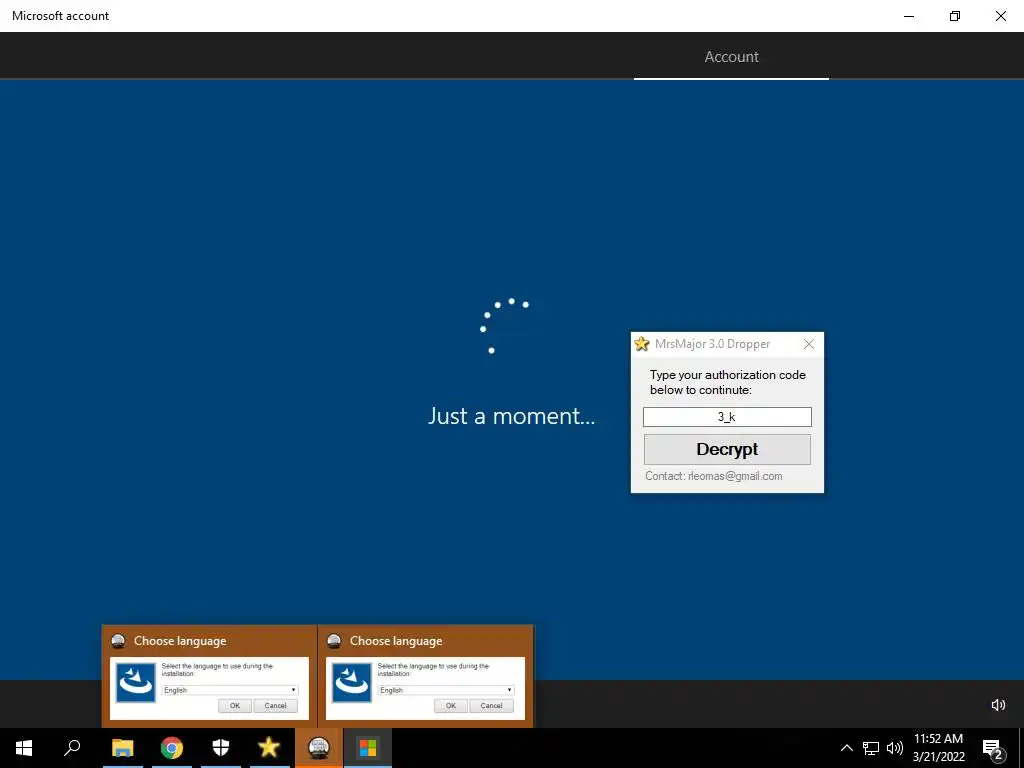The image size is (1024, 768).
Task: Restore down the Microsoft account window
Action: click(955, 16)
